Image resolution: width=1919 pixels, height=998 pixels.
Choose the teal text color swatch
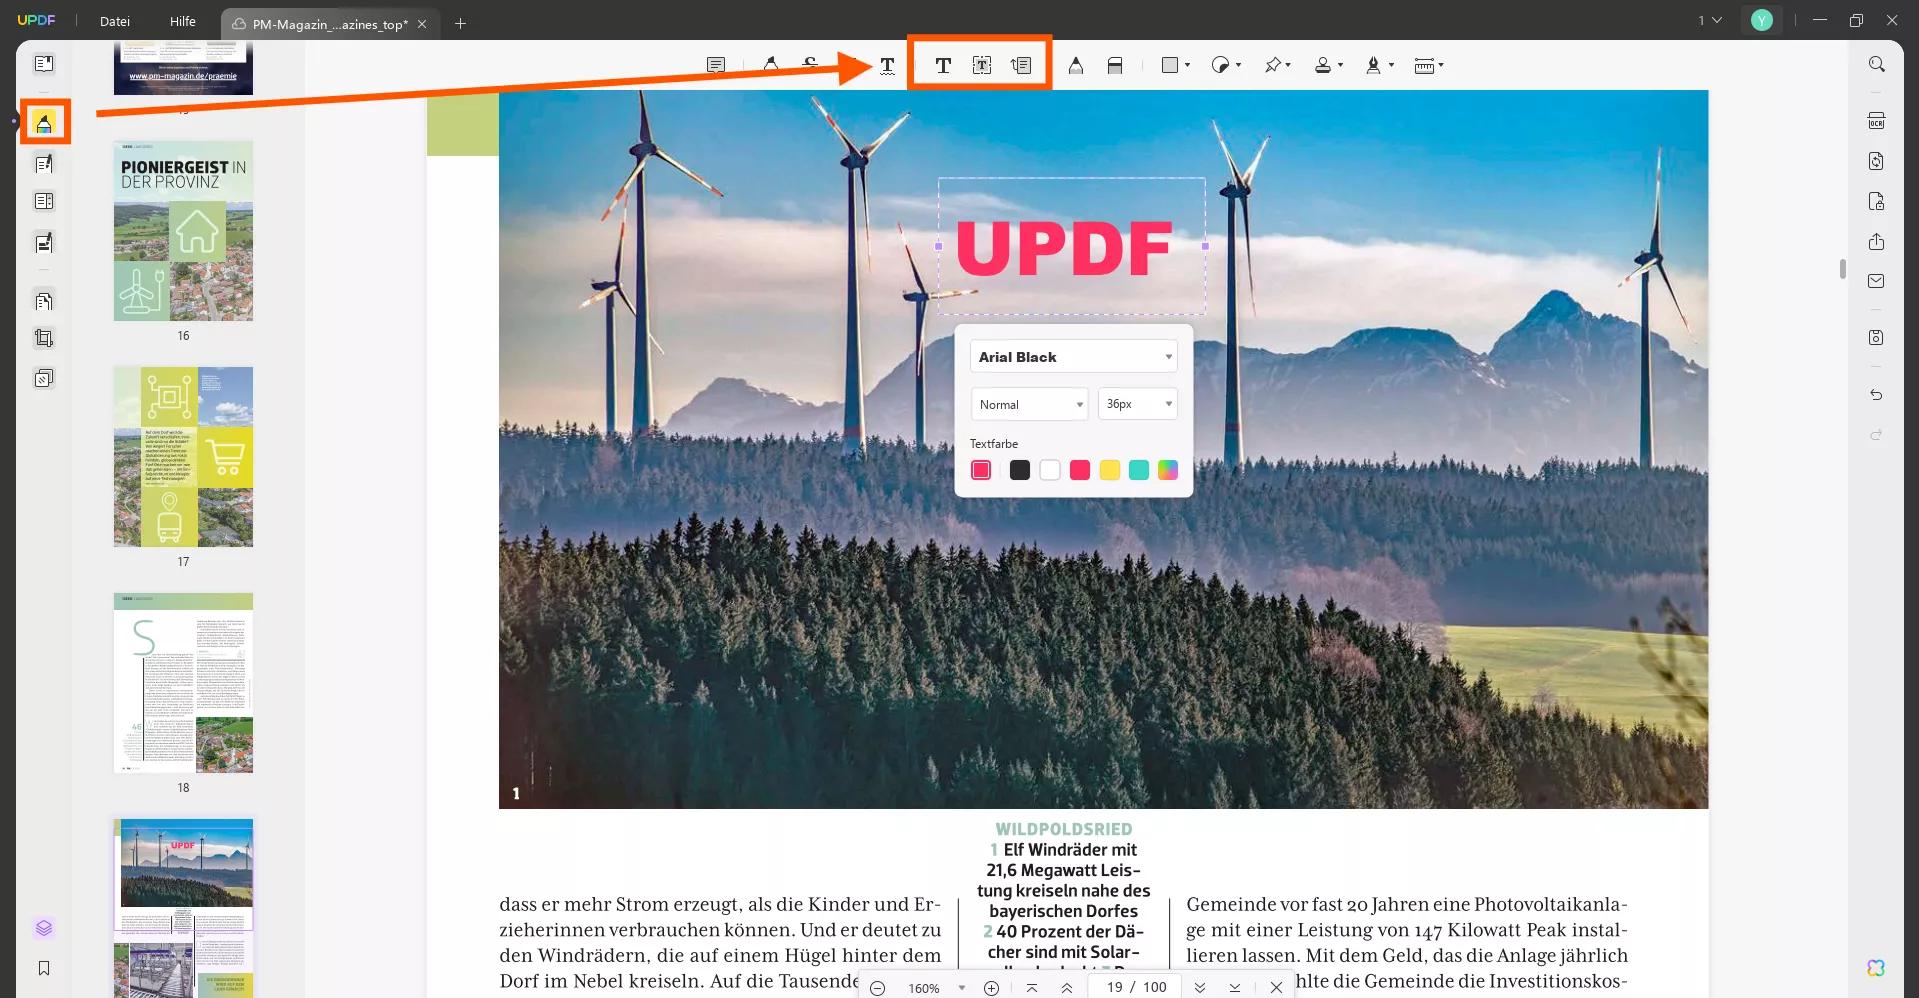click(x=1139, y=470)
